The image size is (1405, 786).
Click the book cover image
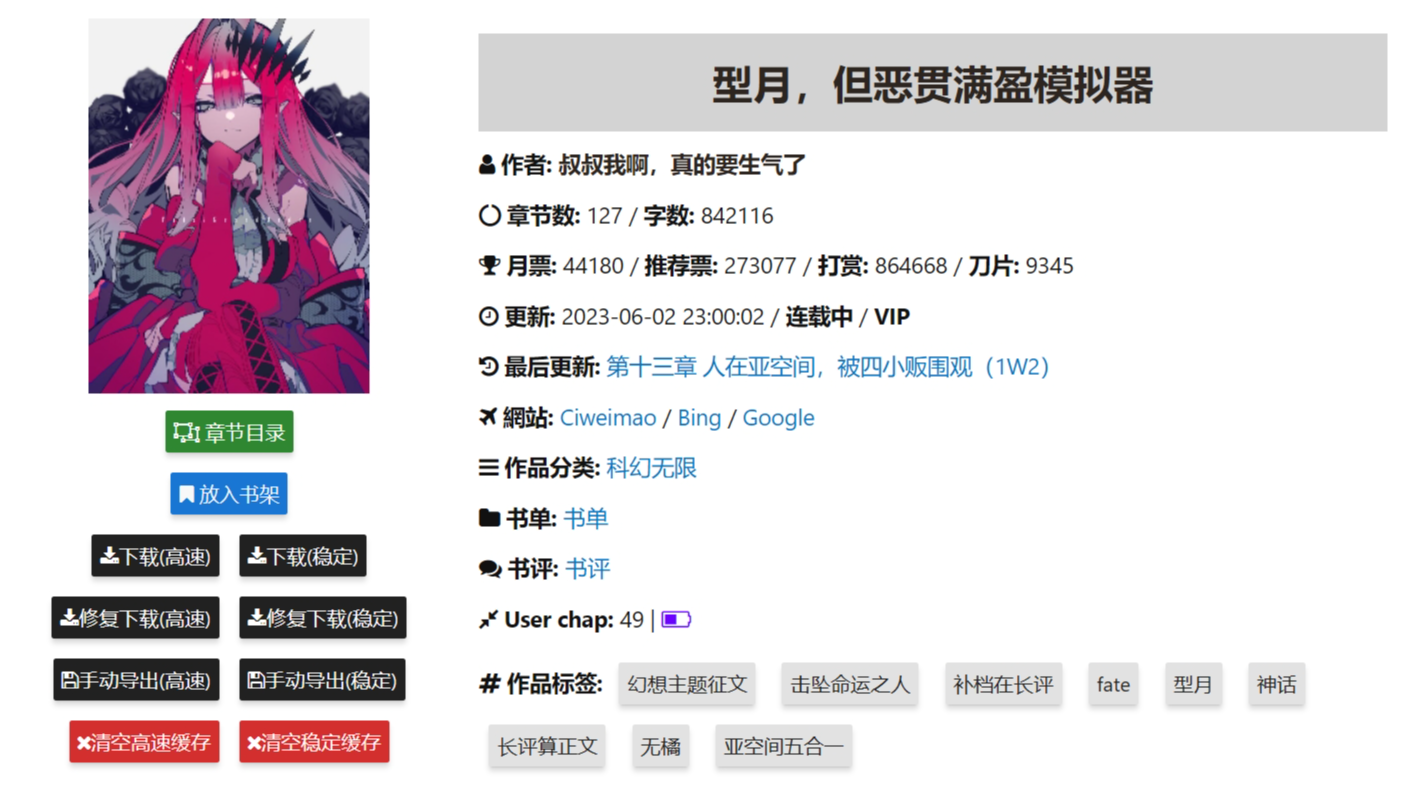click(229, 206)
